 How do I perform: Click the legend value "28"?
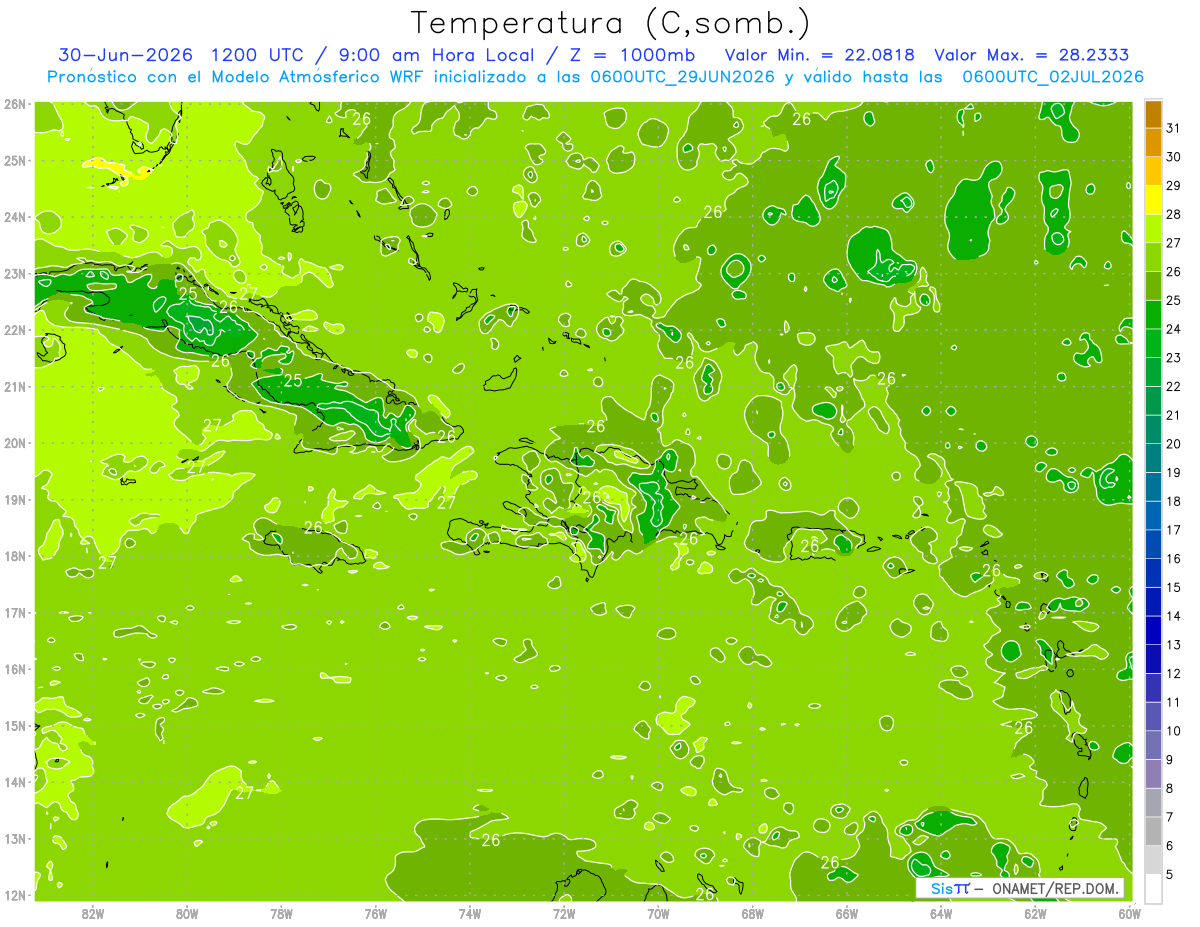coord(1173,214)
